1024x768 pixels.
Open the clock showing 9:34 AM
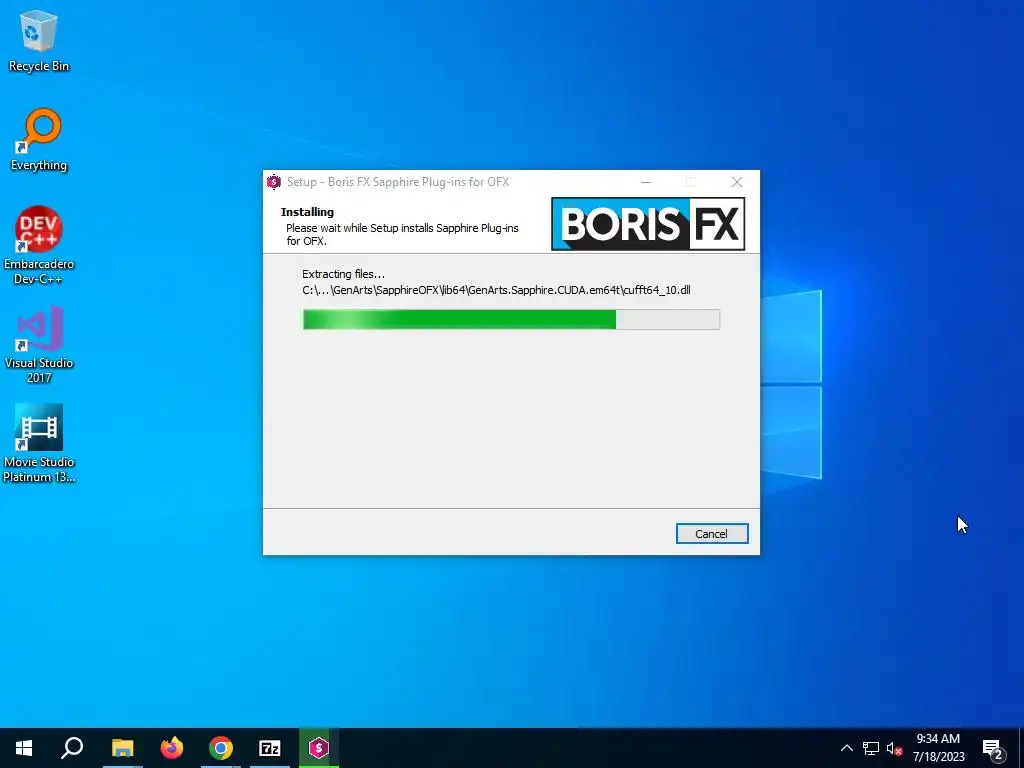click(938, 748)
